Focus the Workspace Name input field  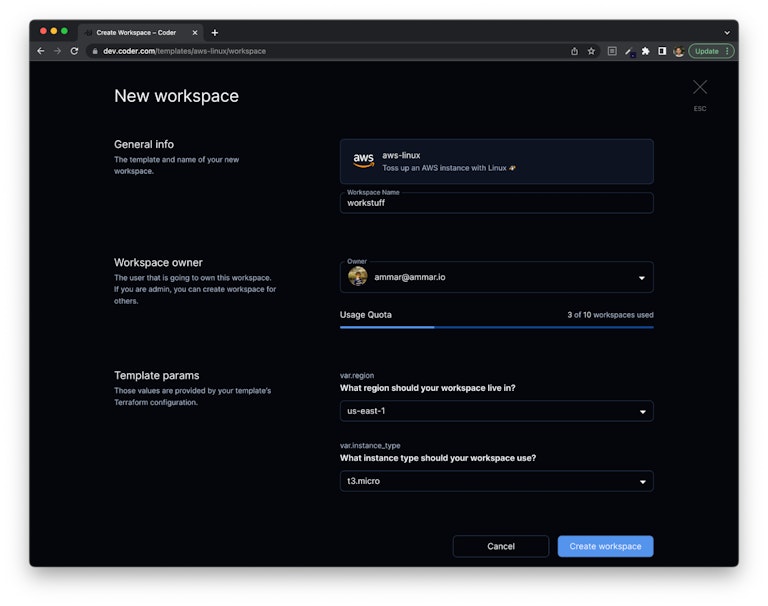pos(497,203)
